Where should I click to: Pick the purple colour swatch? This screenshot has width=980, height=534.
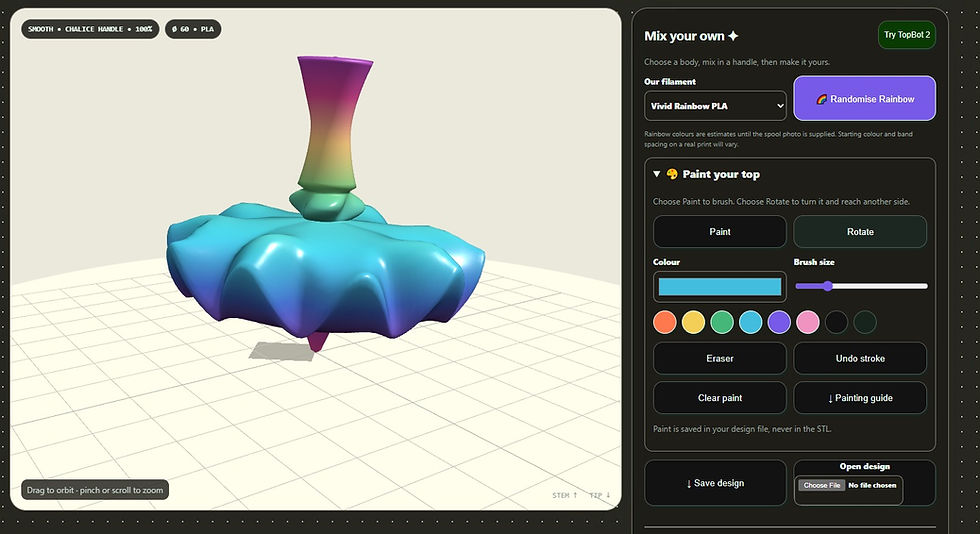pos(779,322)
